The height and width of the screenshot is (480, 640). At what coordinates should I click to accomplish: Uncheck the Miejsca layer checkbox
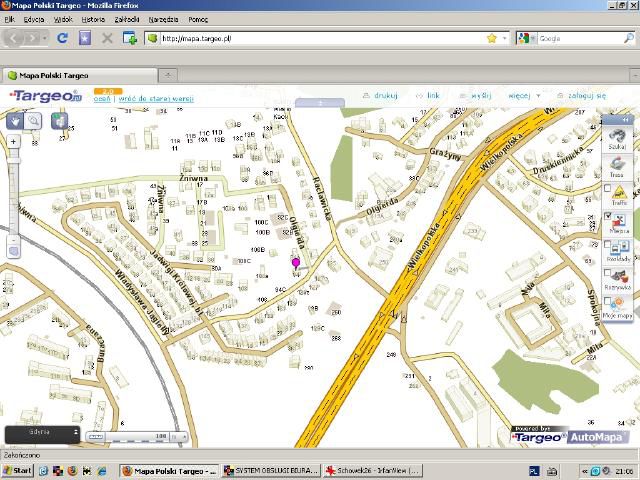coord(607,216)
